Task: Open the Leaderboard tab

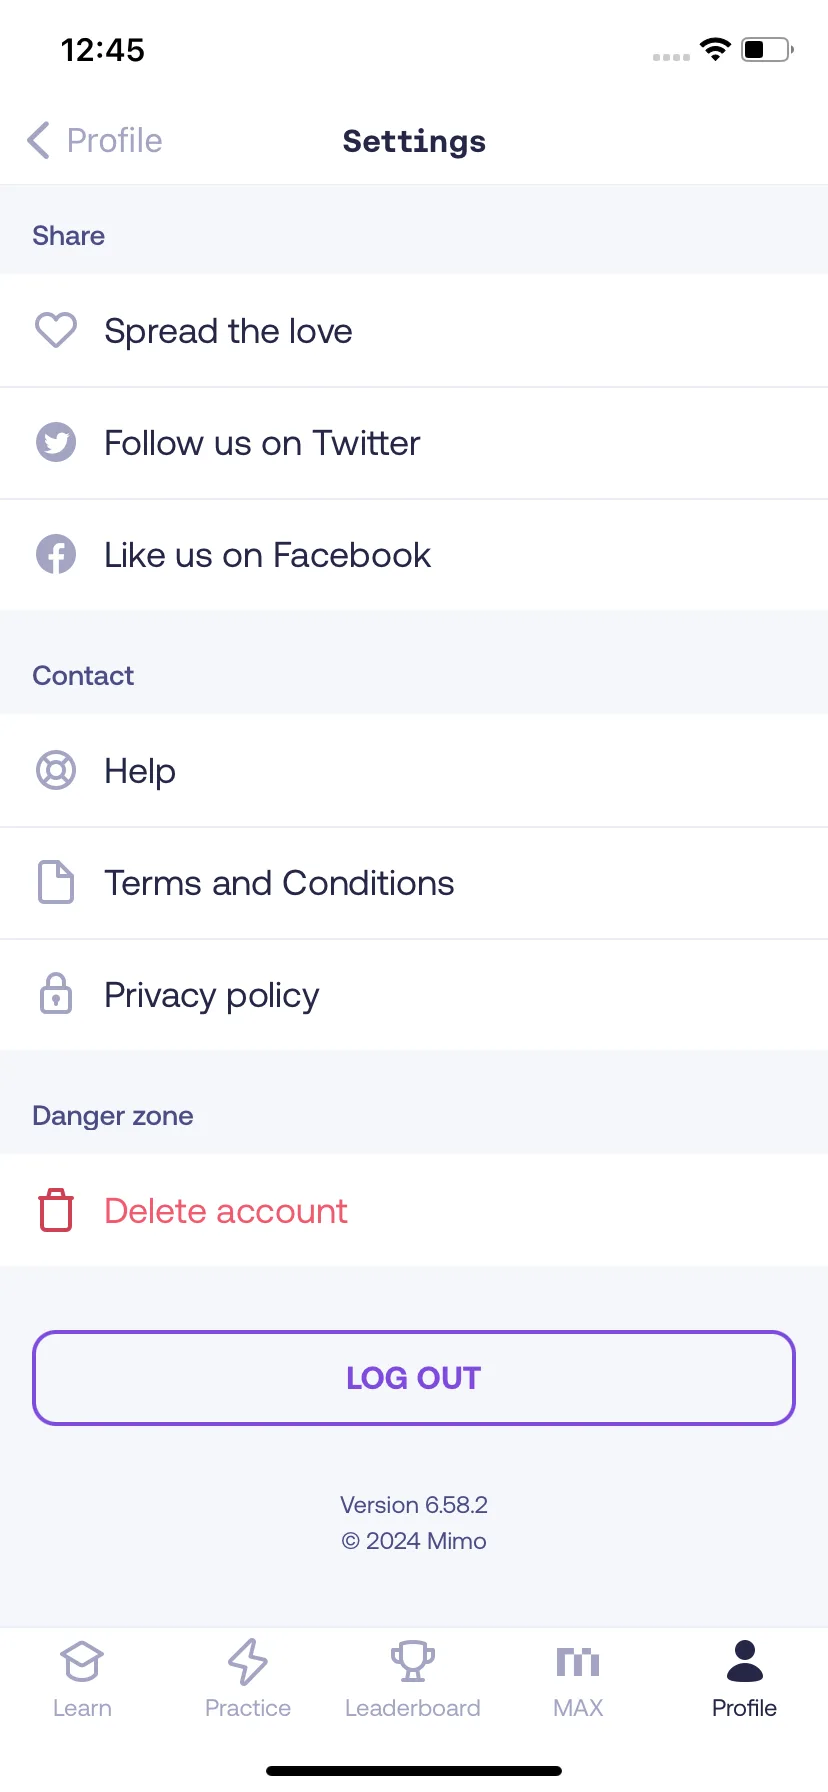Action: [413, 1680]
